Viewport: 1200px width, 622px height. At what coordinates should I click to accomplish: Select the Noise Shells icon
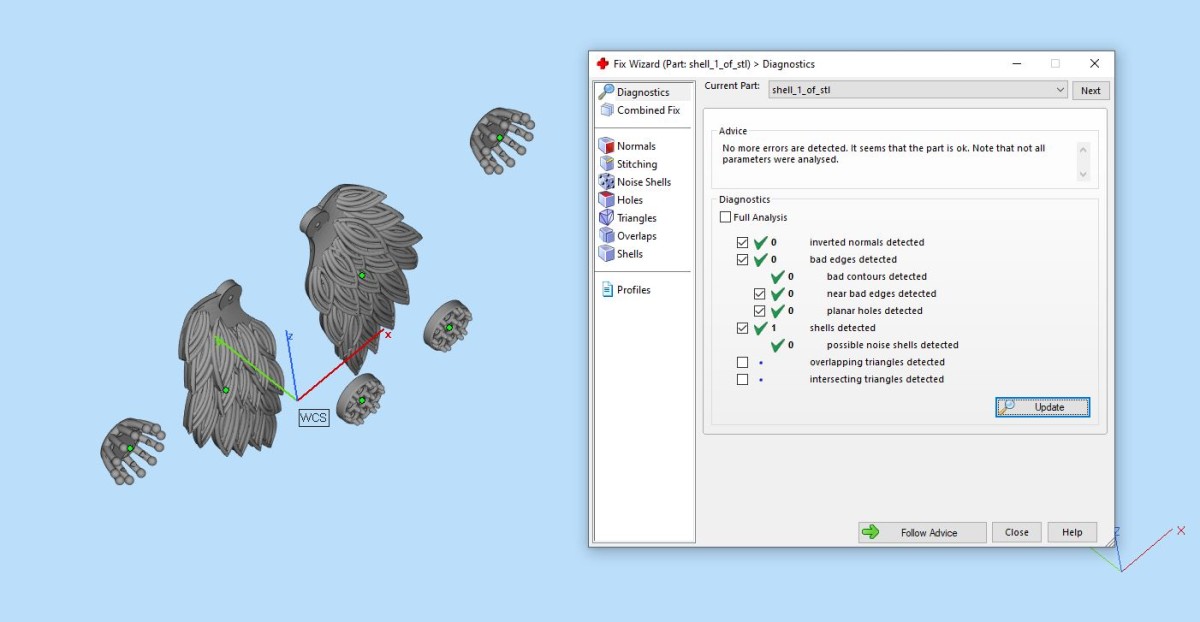tap(607, 182)
